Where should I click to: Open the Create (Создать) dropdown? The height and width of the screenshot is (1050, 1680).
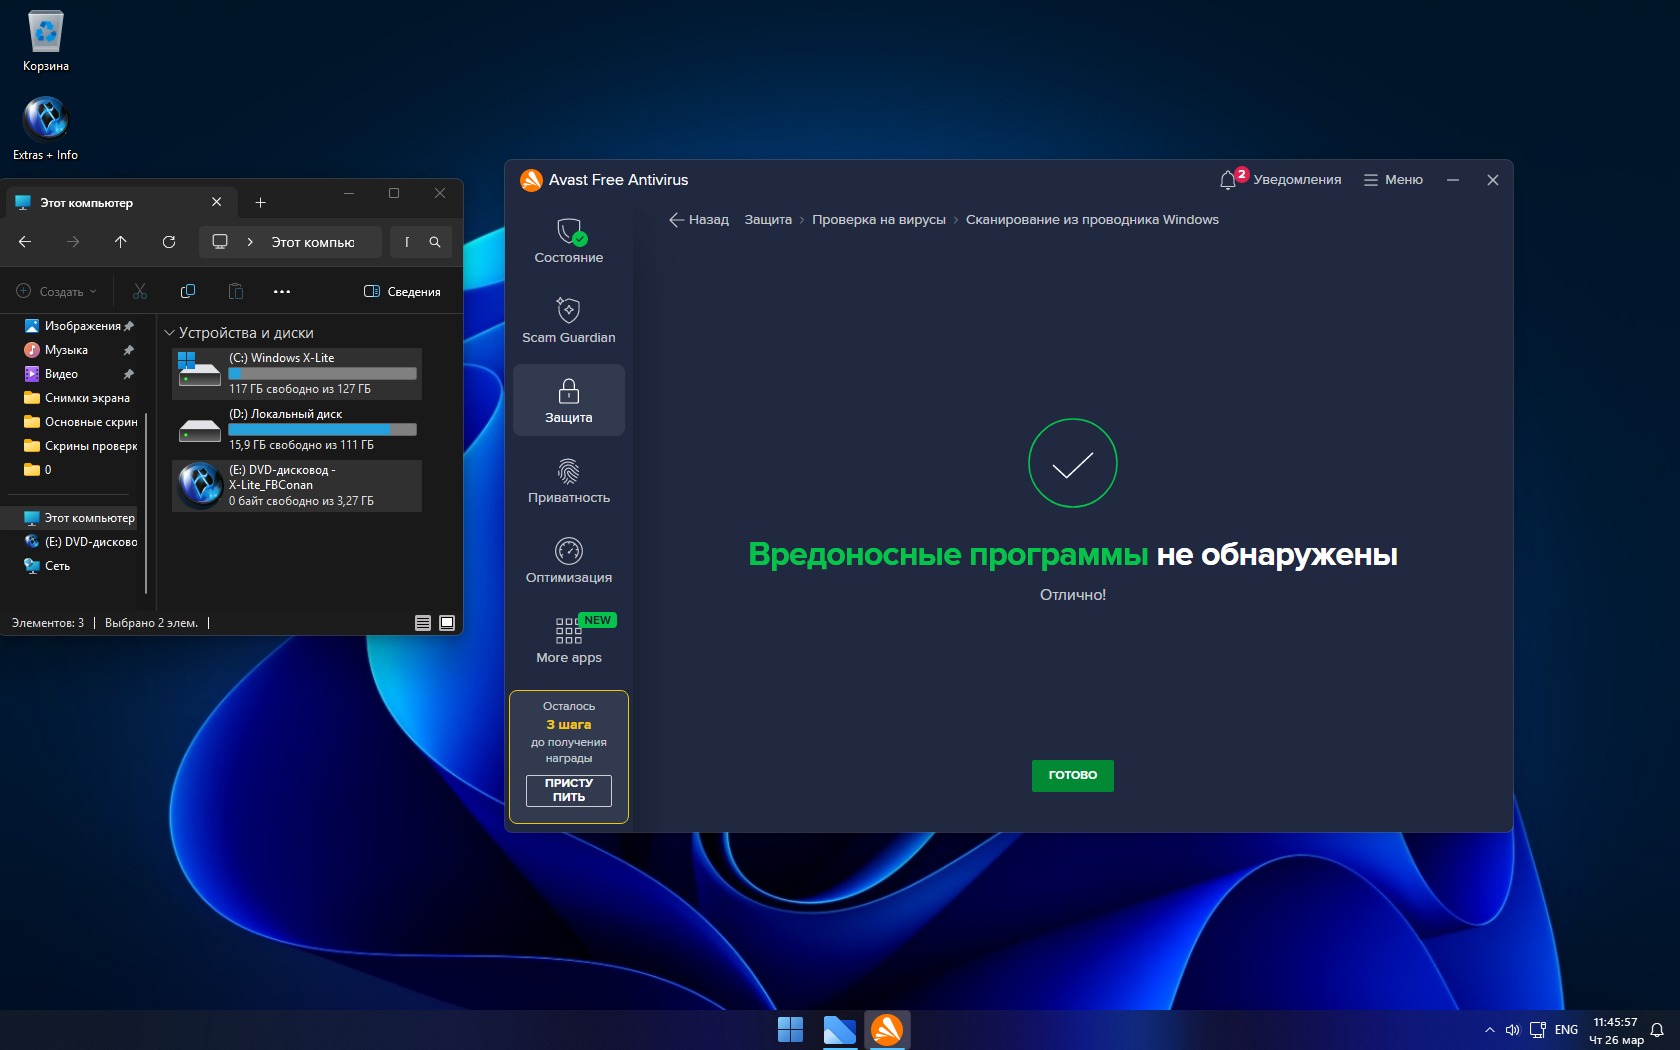(x=57, y=292)
